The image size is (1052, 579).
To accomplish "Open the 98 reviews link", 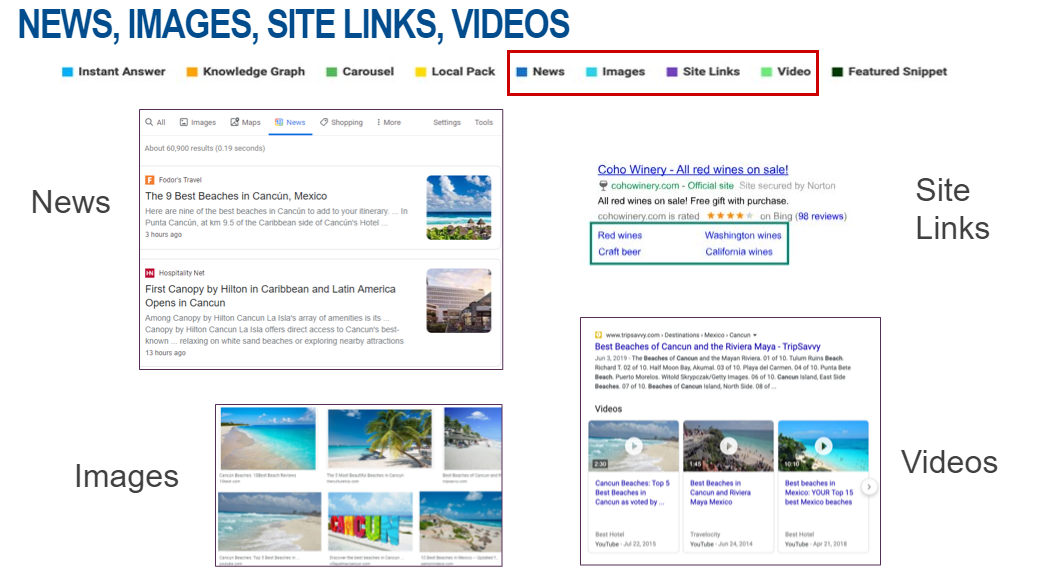I will click(821, 216).
